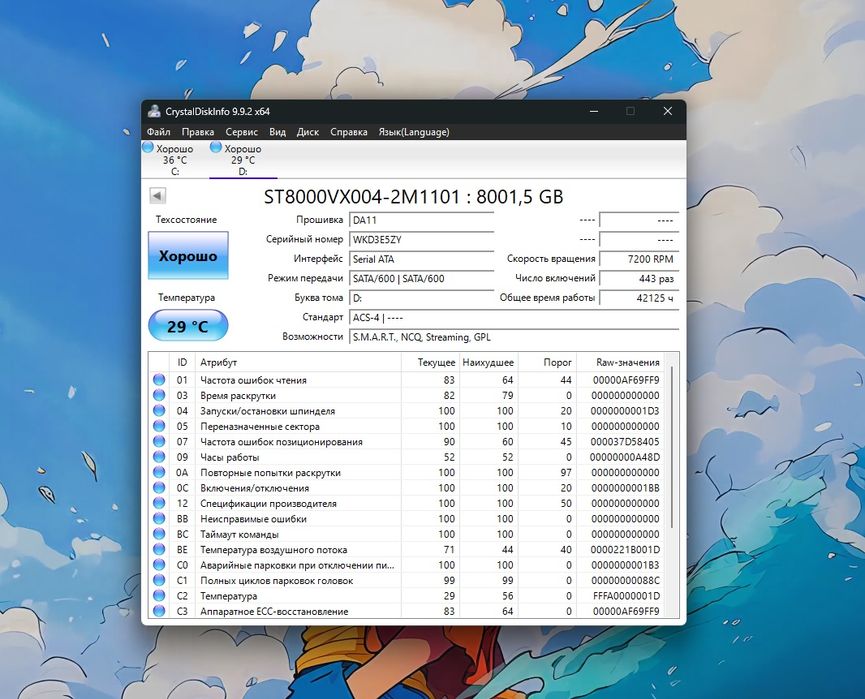Click the Стандарт field ACS-4
Viewport: 865px width, 699px height.
tap(514, 318)
